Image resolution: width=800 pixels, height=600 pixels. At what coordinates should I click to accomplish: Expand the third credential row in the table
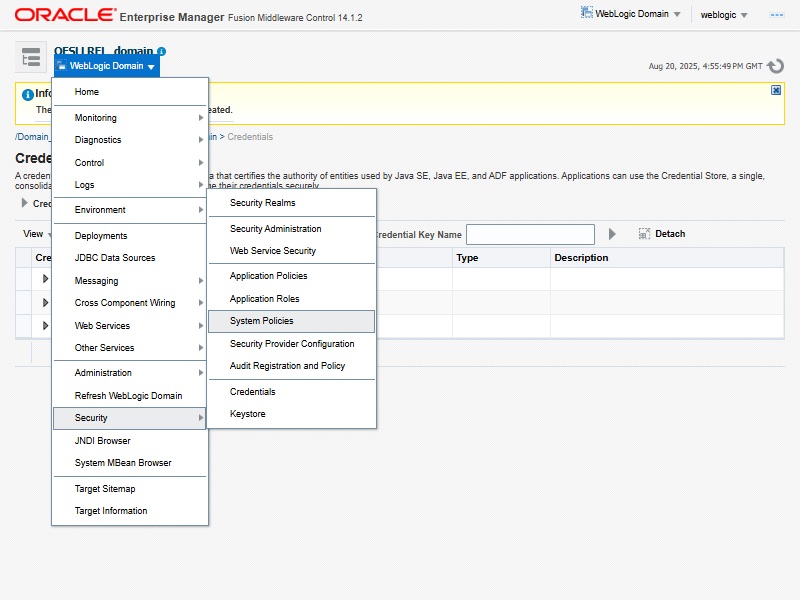[x=45, y=326]
